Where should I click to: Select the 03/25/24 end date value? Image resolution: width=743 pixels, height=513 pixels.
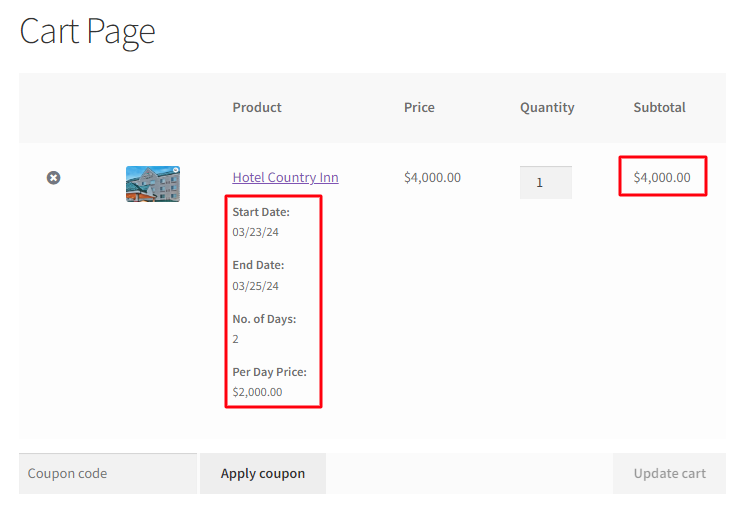(255, 286)
